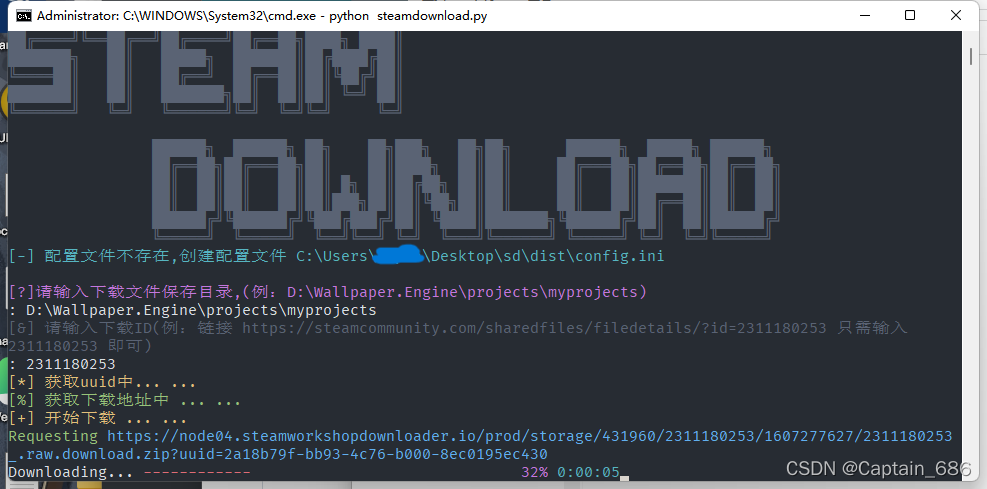Click the '2311180253 即可)' hint line
Image resolution: width=987 pixels, height=489 pixels.
pos(80,346)
